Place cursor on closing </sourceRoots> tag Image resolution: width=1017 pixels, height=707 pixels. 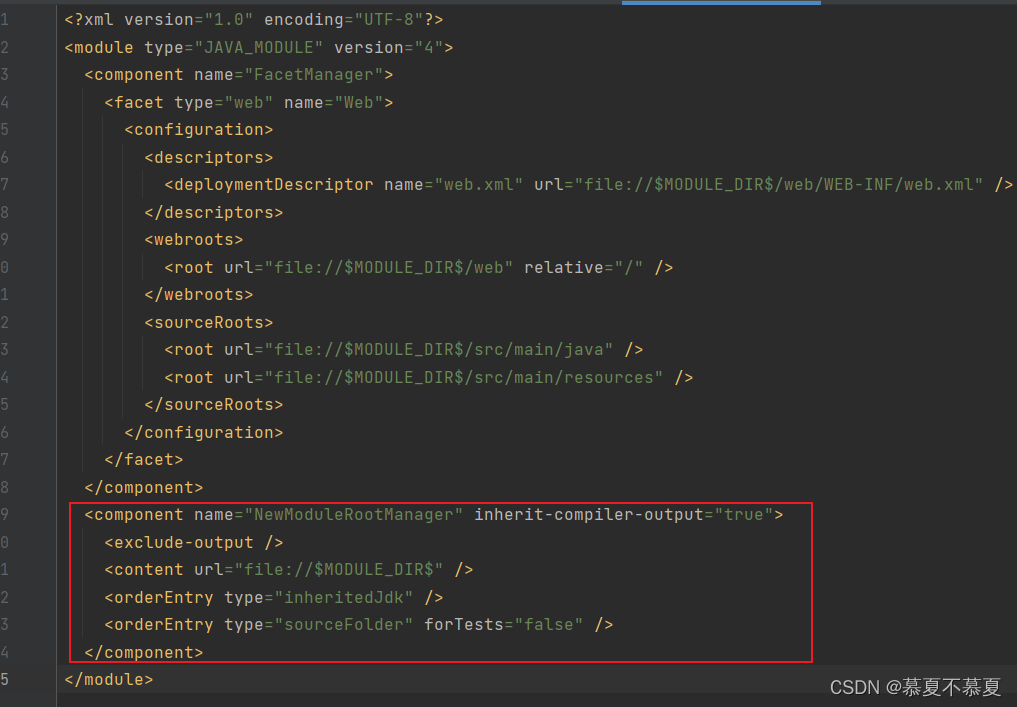[x=213, y=405]
